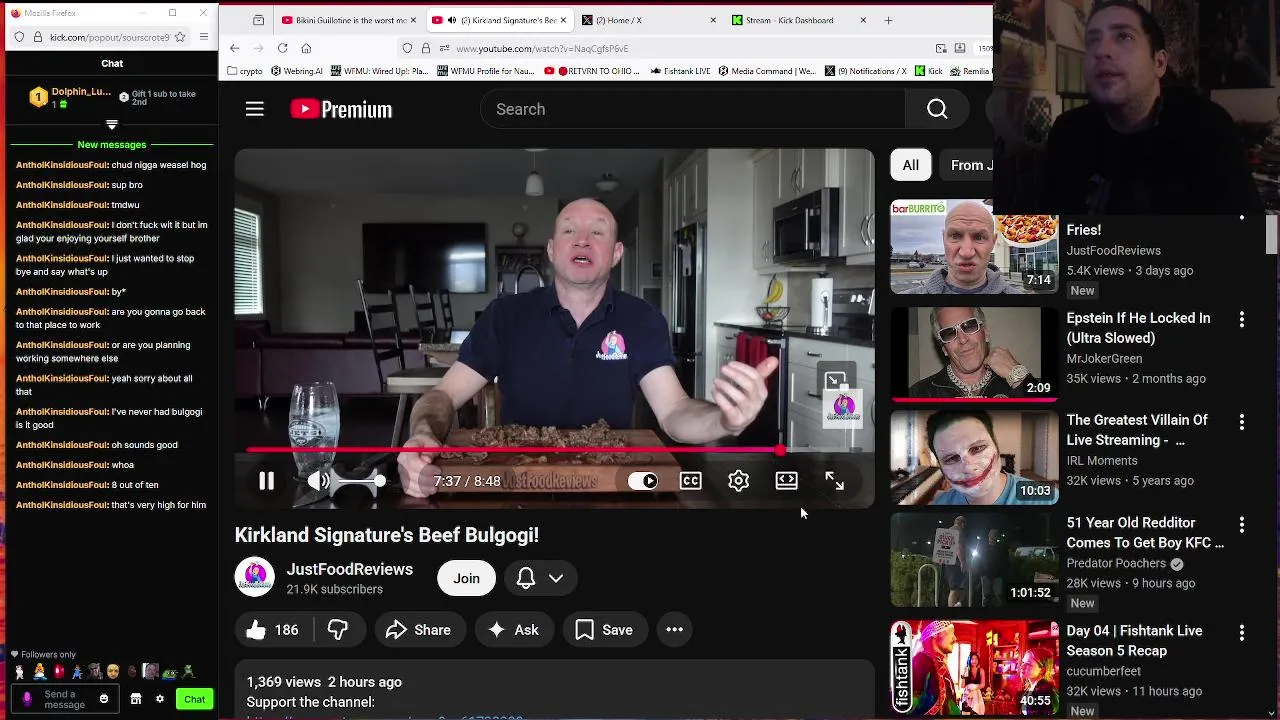This screenshot has height=720, width=1280.
Task: Pause the YouTube video
Action: point(266,481)
